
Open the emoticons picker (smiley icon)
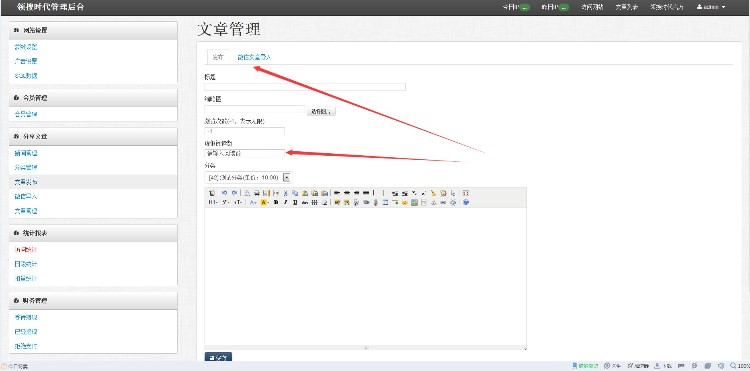pos(405,202)
